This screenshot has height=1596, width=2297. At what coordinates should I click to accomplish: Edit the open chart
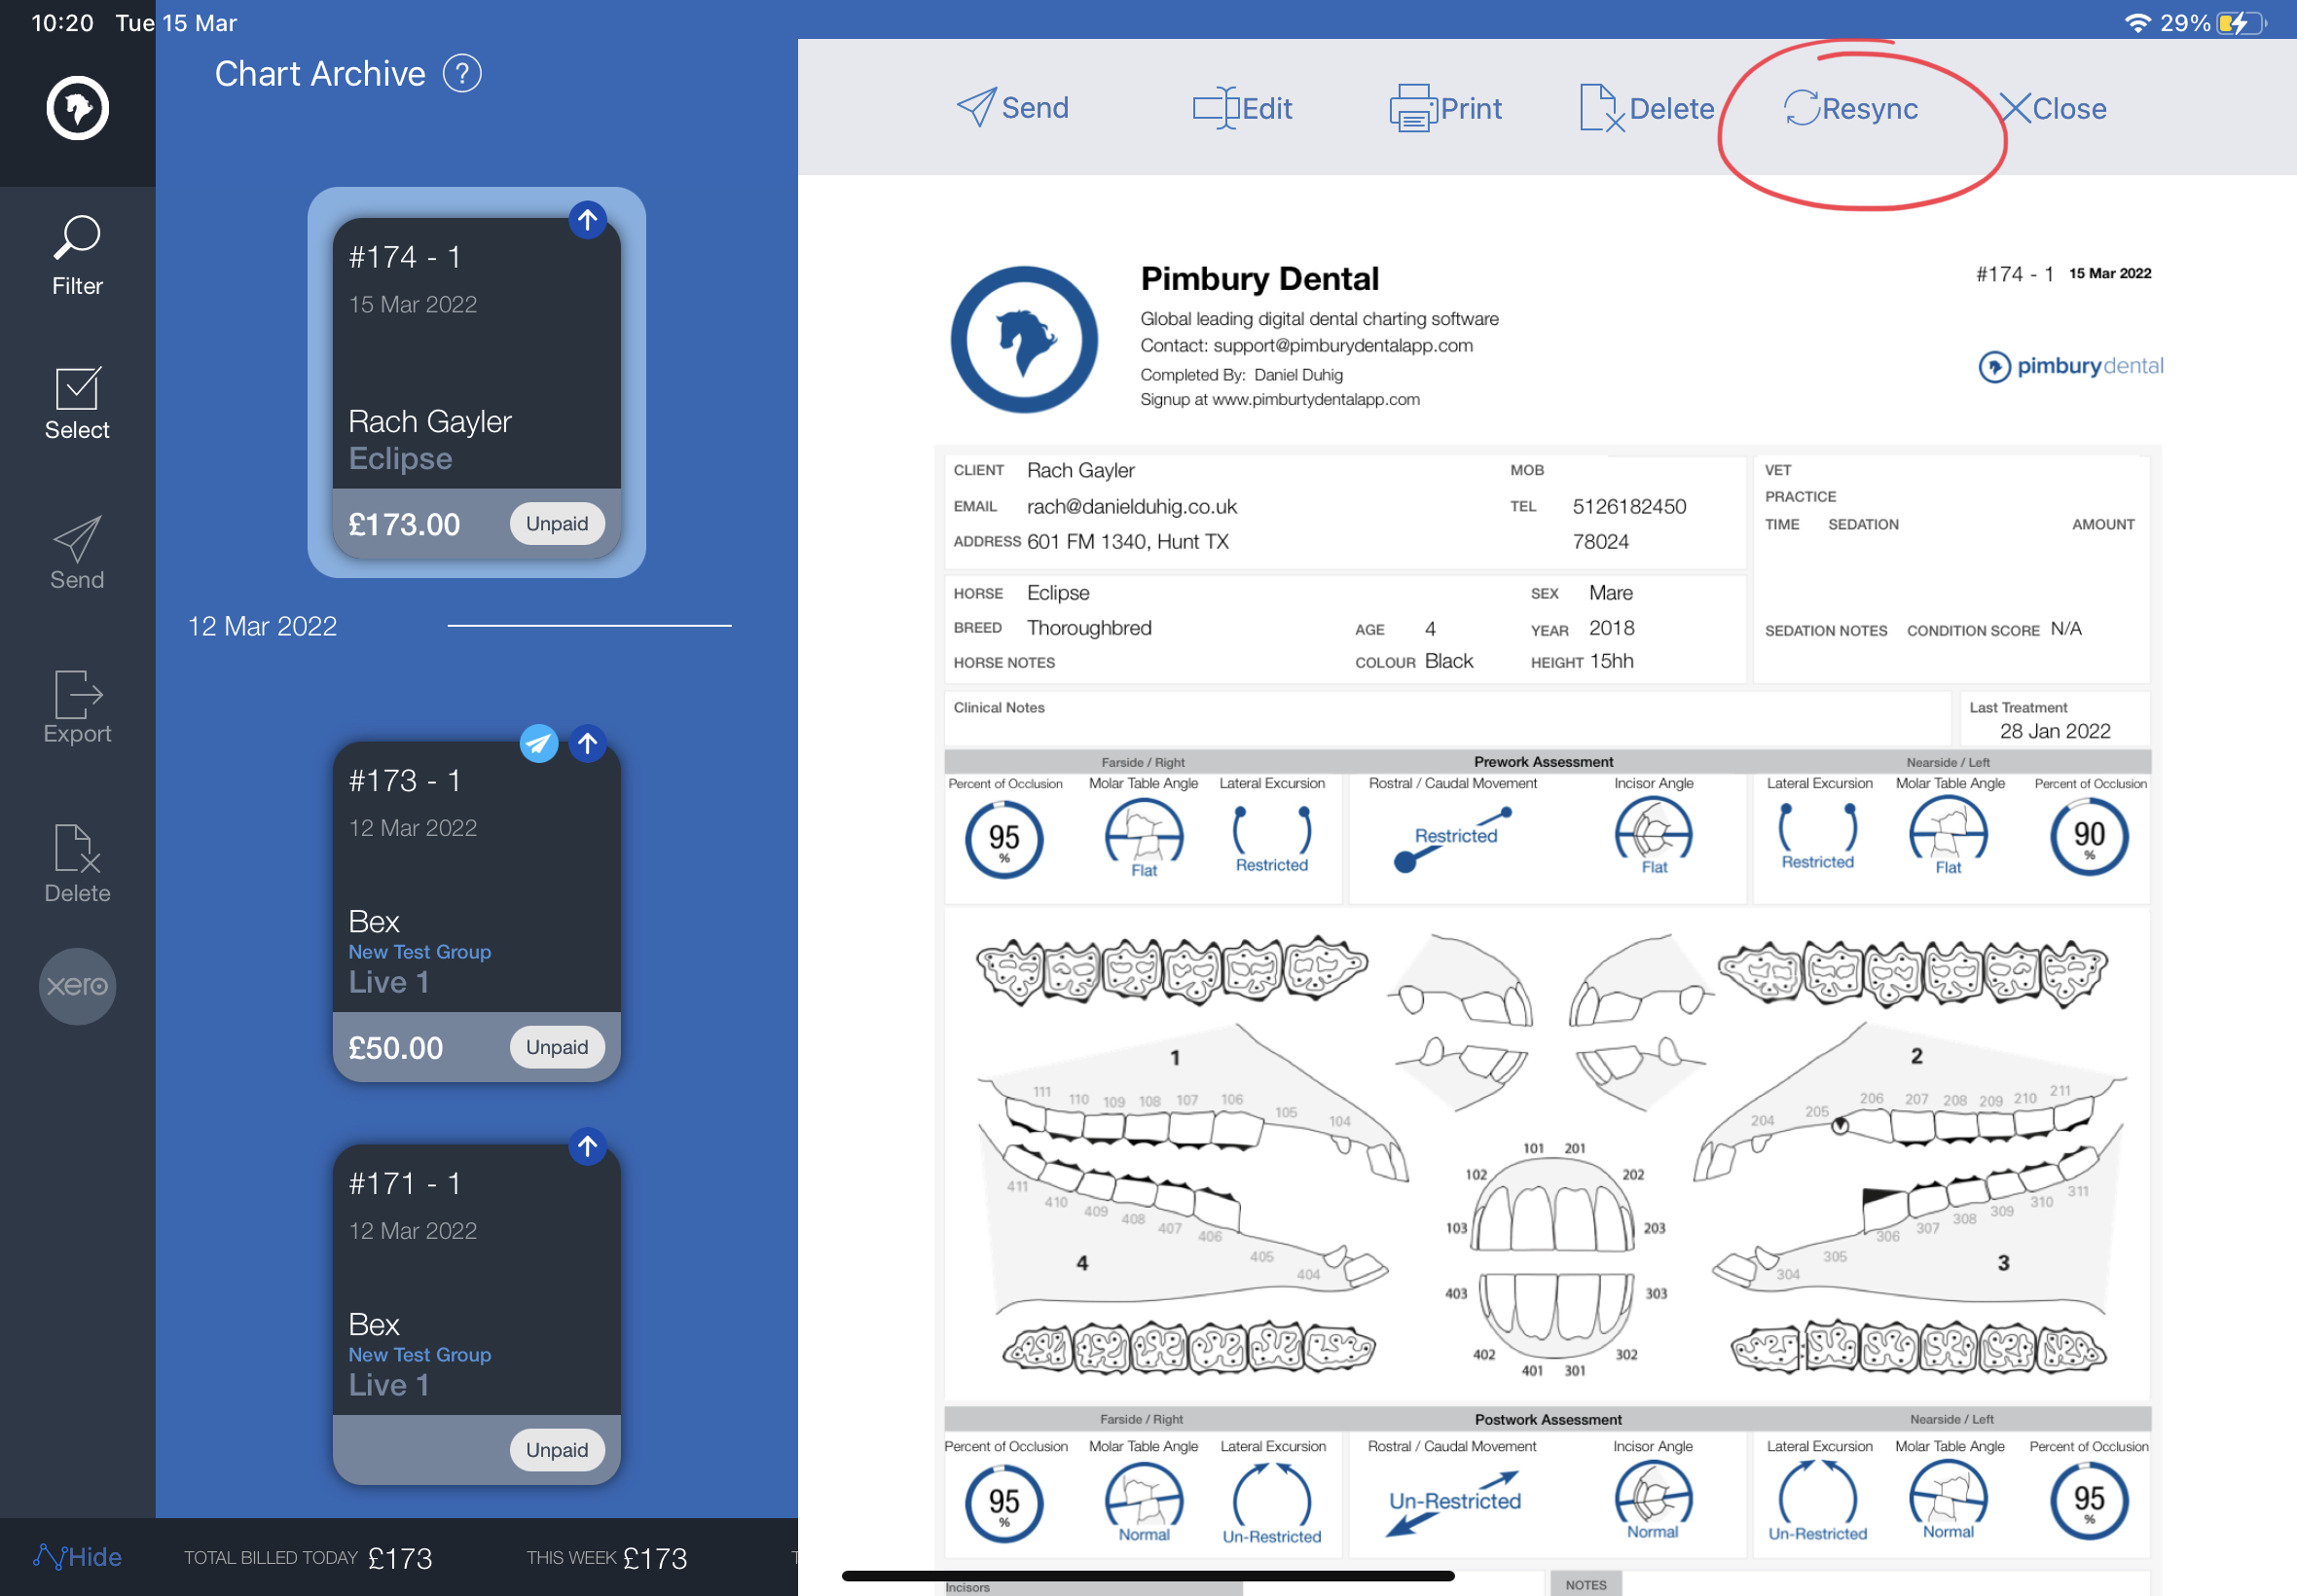(x=1242, y=108)
